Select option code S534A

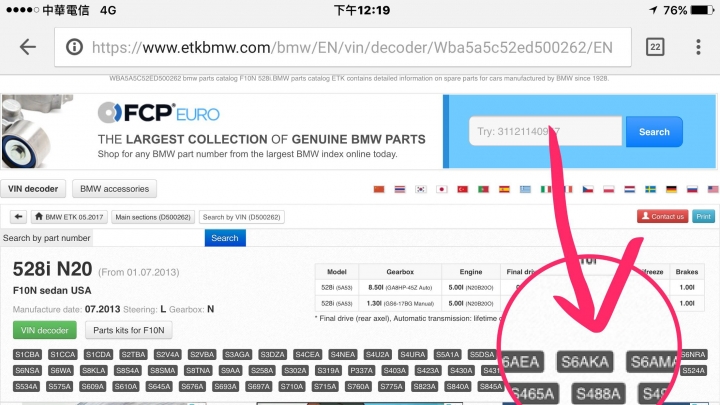[x=26, y=387]
